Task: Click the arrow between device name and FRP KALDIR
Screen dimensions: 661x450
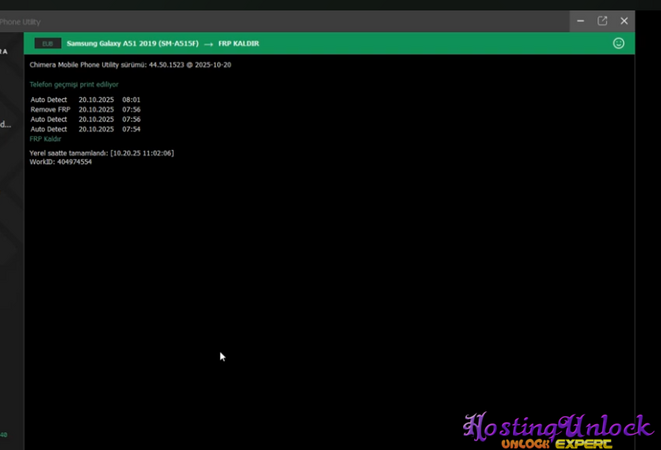Action: point(210,44)
